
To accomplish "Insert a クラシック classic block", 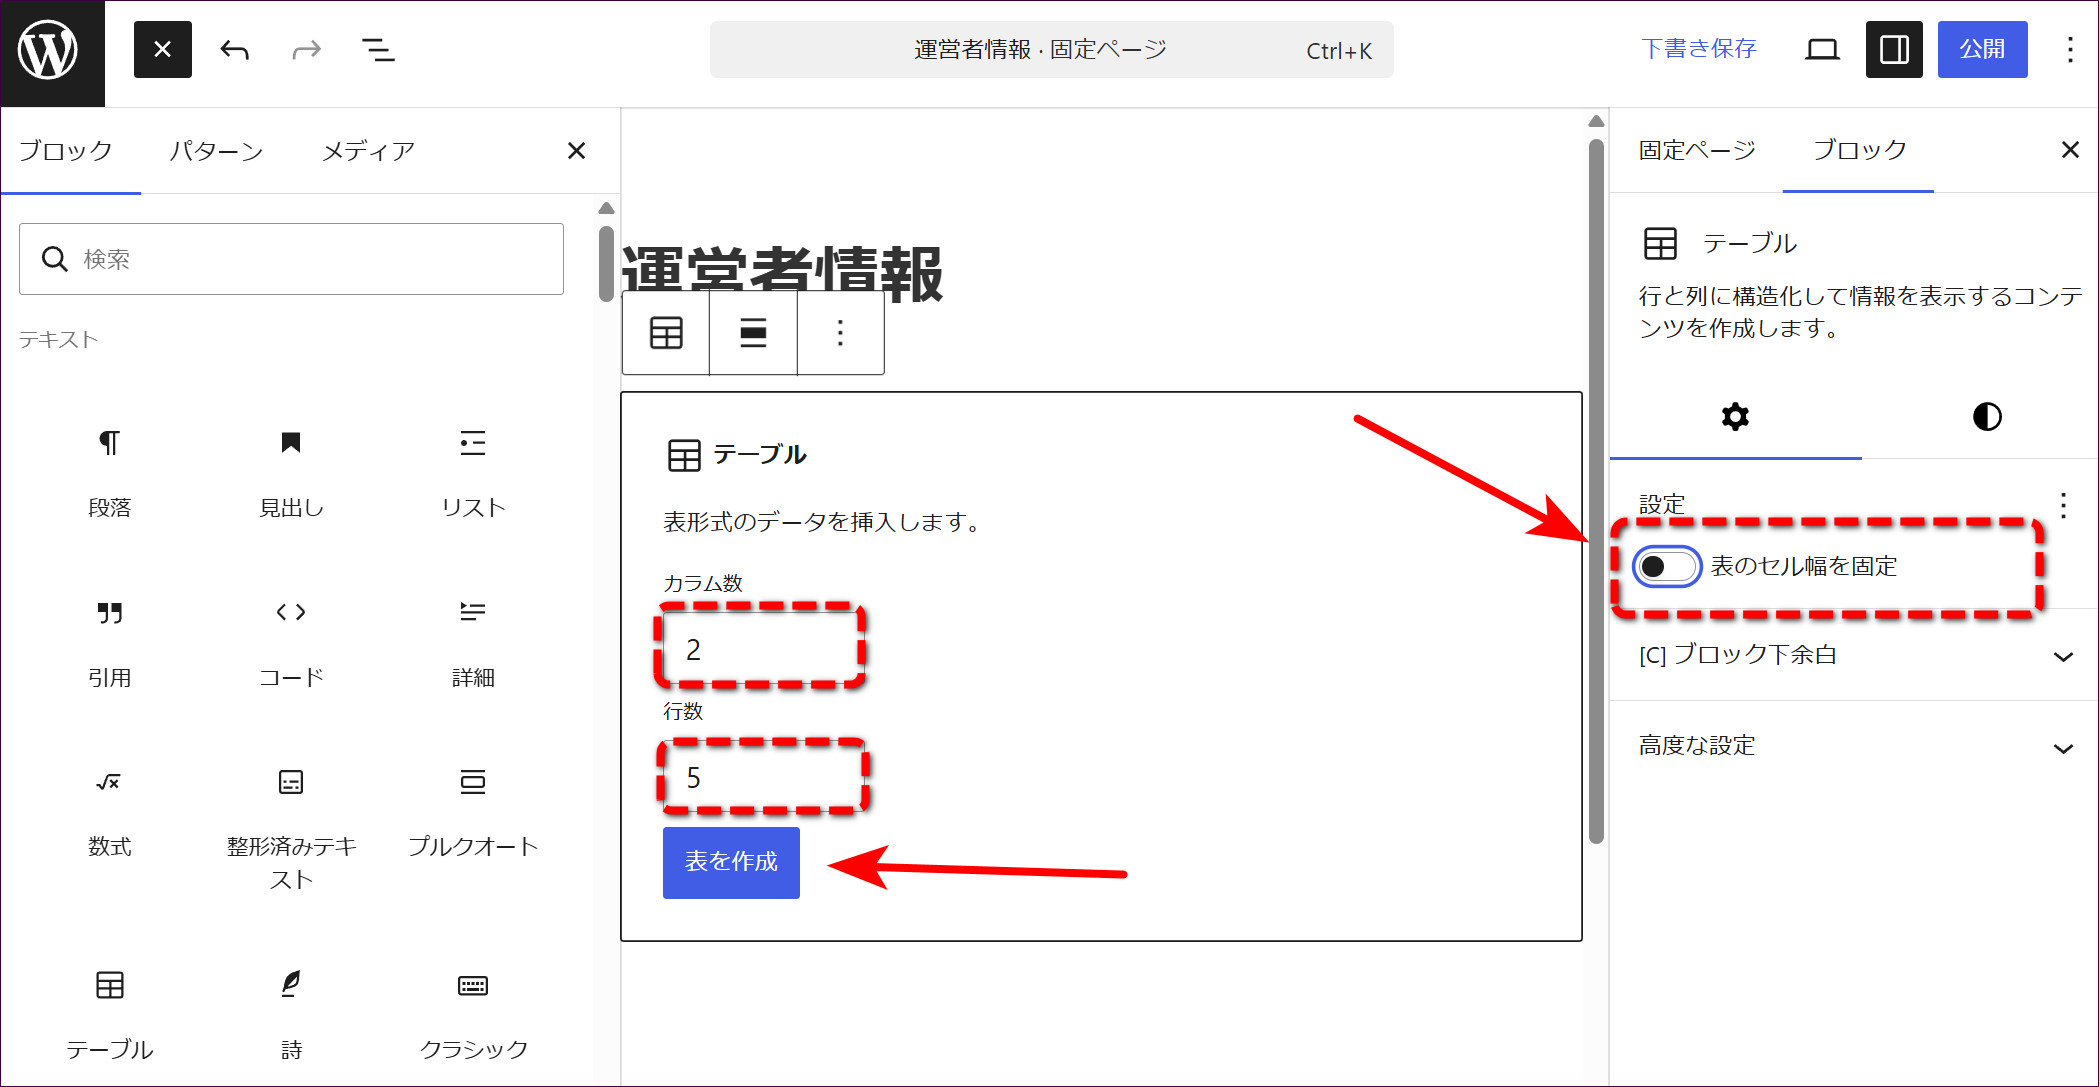I will click(473, 1015).
